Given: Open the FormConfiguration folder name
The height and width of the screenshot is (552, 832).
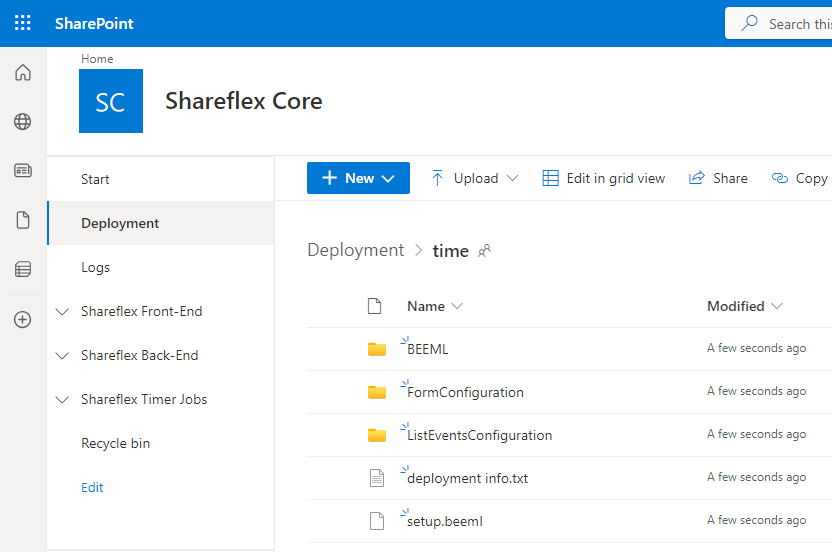Looking at the screenshot, I should pyautogui.click(x=465, y=392).
